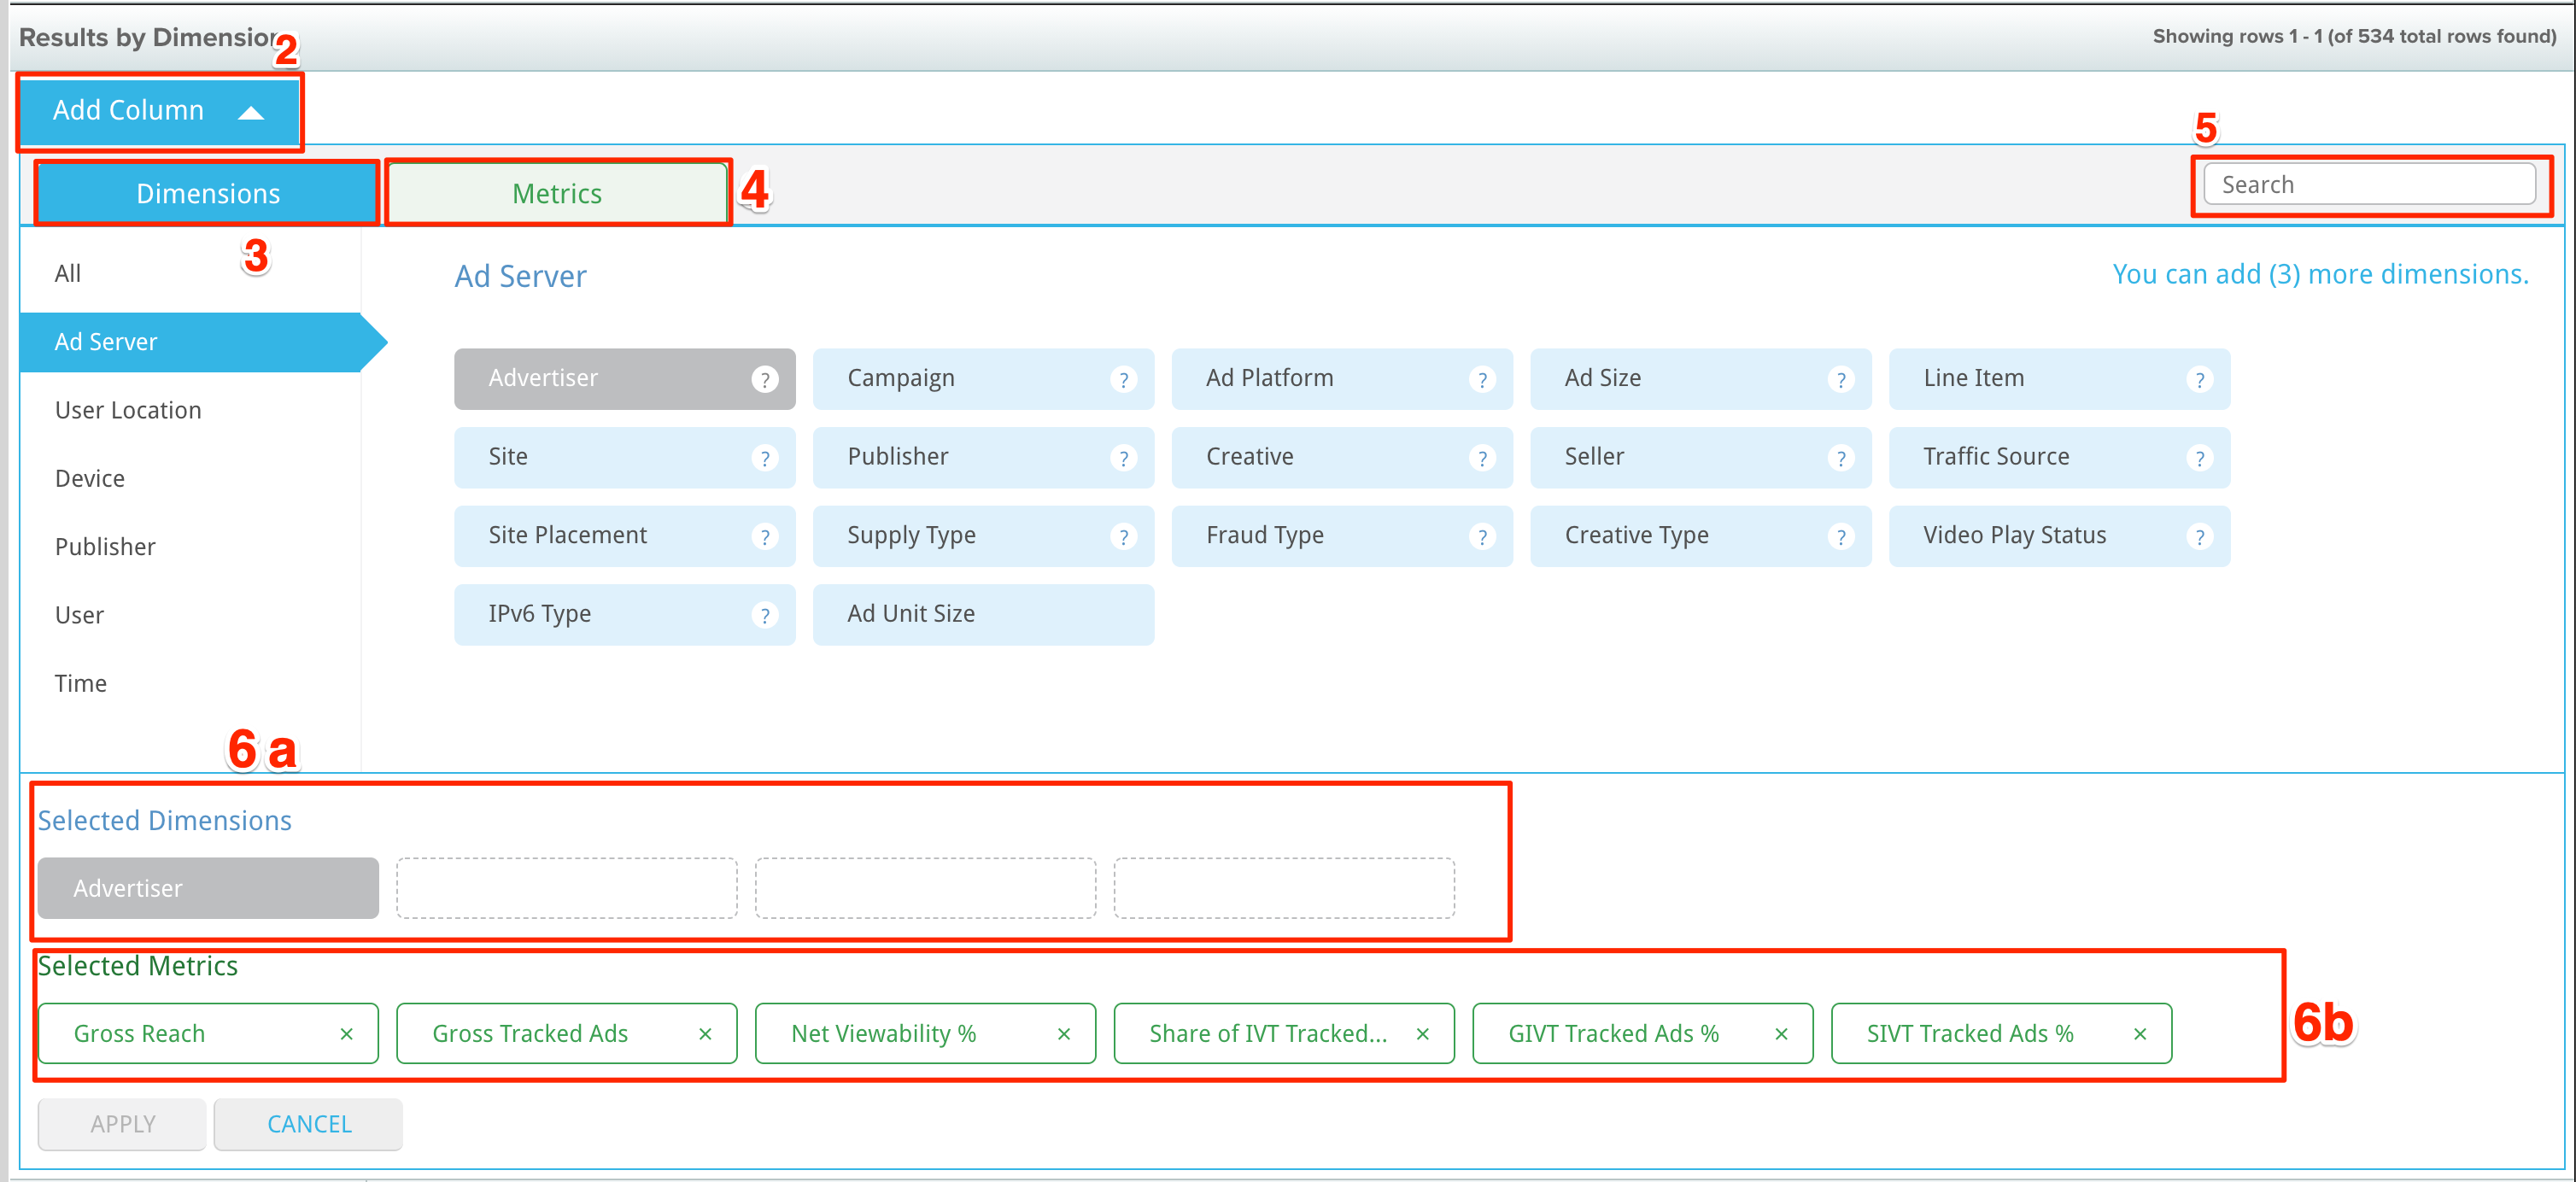The image size is (2576, 1182).
Task: Show help tooltip for Campaign
Action: (x=1123, y=379)
